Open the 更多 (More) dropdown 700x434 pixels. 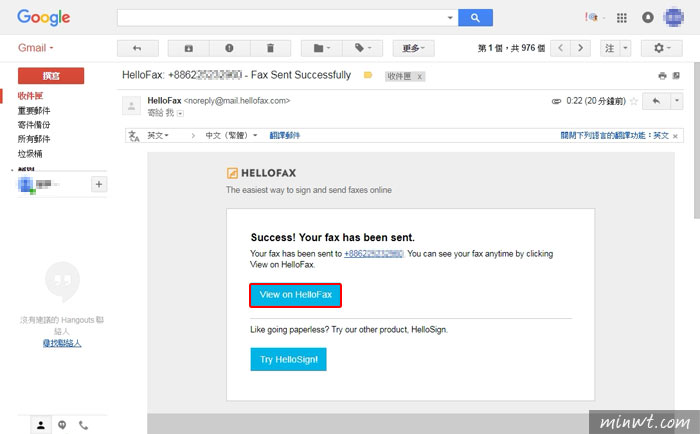pos(413,48)
